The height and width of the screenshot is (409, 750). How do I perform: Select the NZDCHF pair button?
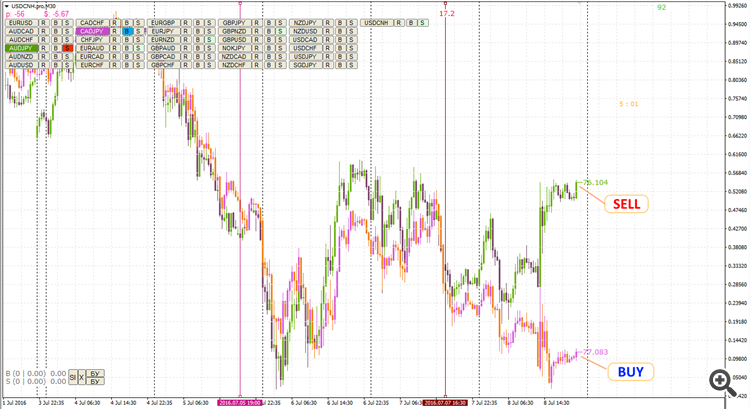(x=234, y=65)
